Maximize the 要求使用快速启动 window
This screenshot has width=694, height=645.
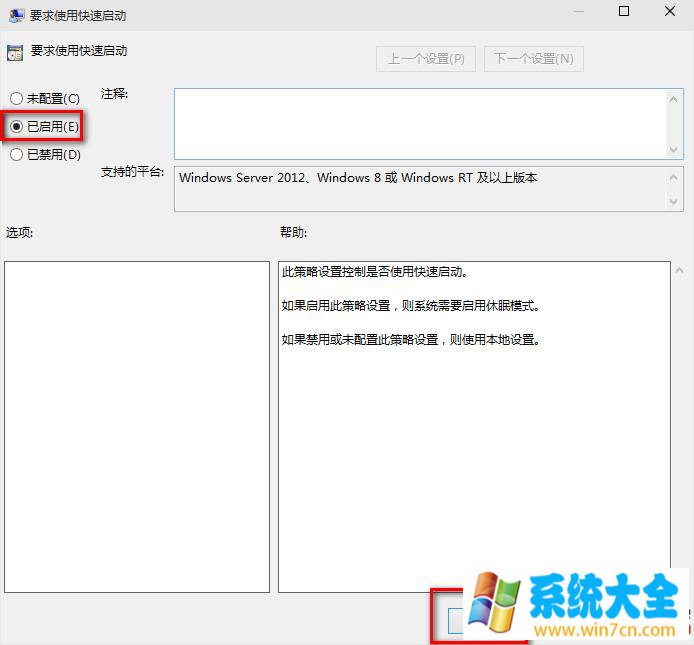624,11
